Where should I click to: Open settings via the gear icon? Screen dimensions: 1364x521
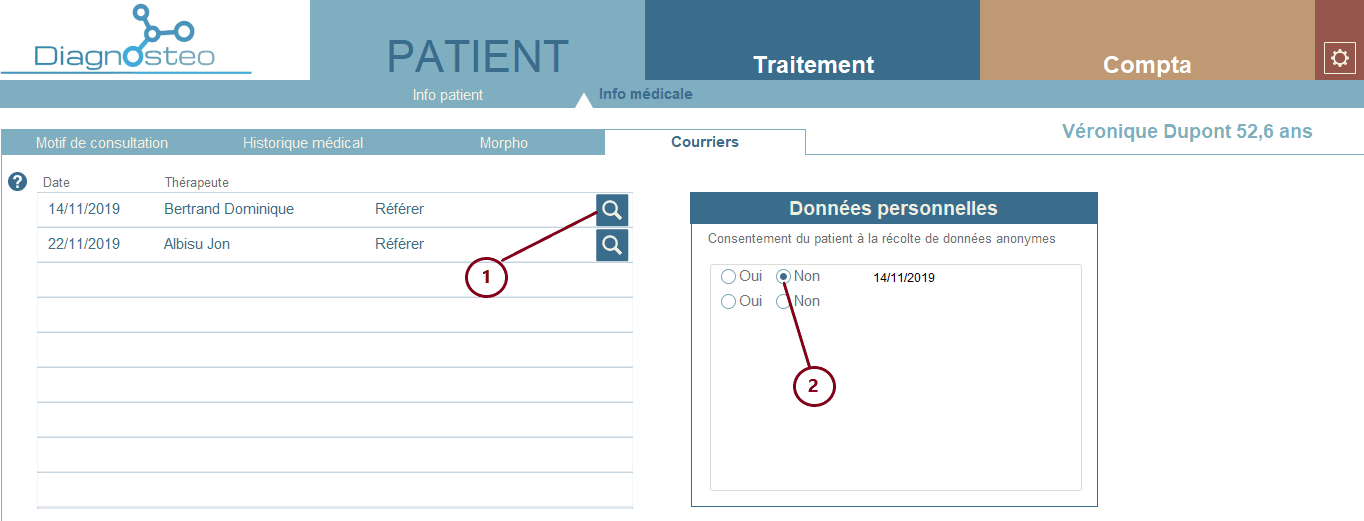click(x=1339, y=59)
